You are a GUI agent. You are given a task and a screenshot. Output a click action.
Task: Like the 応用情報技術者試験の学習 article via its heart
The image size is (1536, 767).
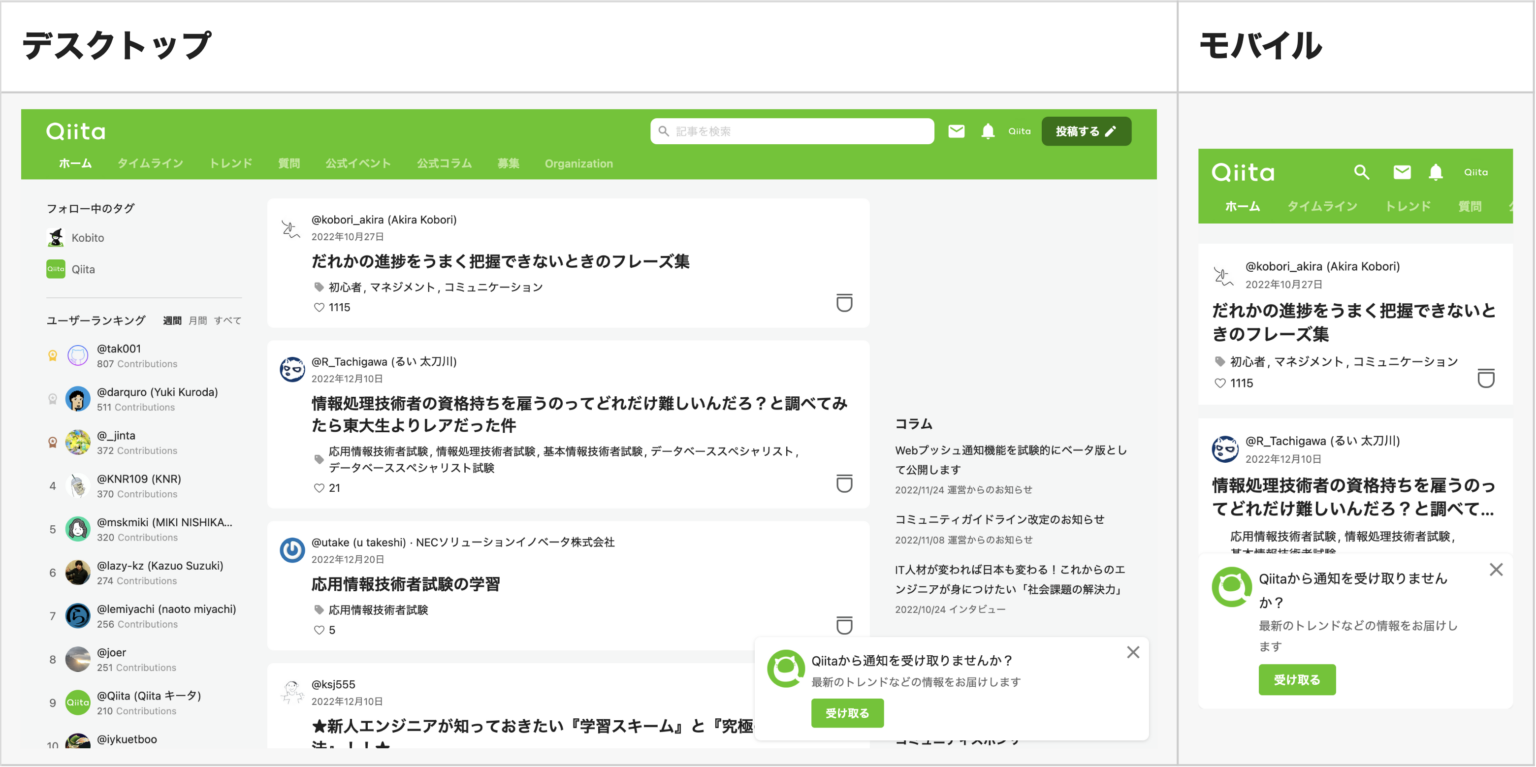point(318,629)
